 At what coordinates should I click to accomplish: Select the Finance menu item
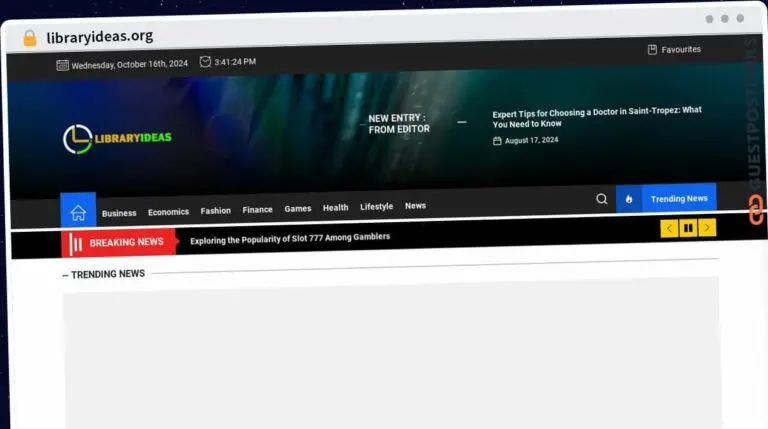pos(257,210)
